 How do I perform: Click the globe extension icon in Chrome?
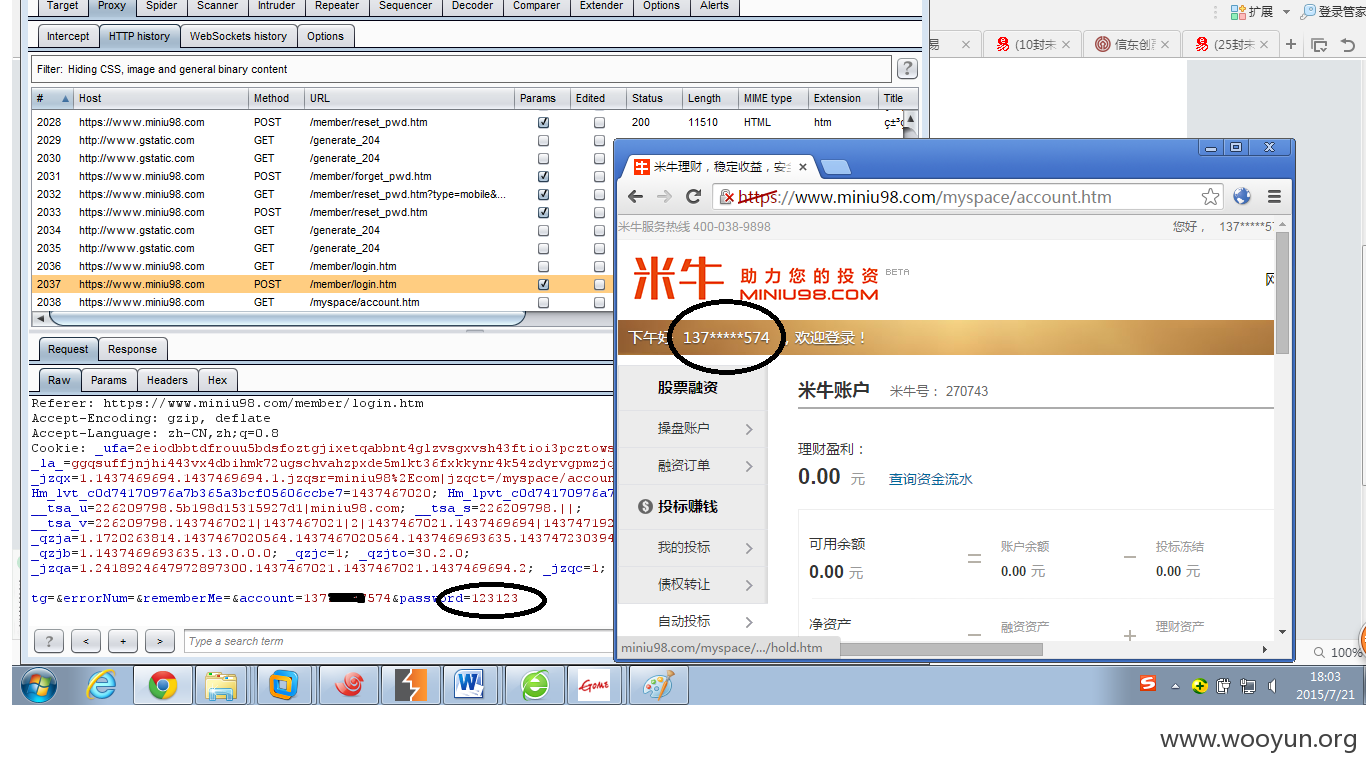point(1242,197)
